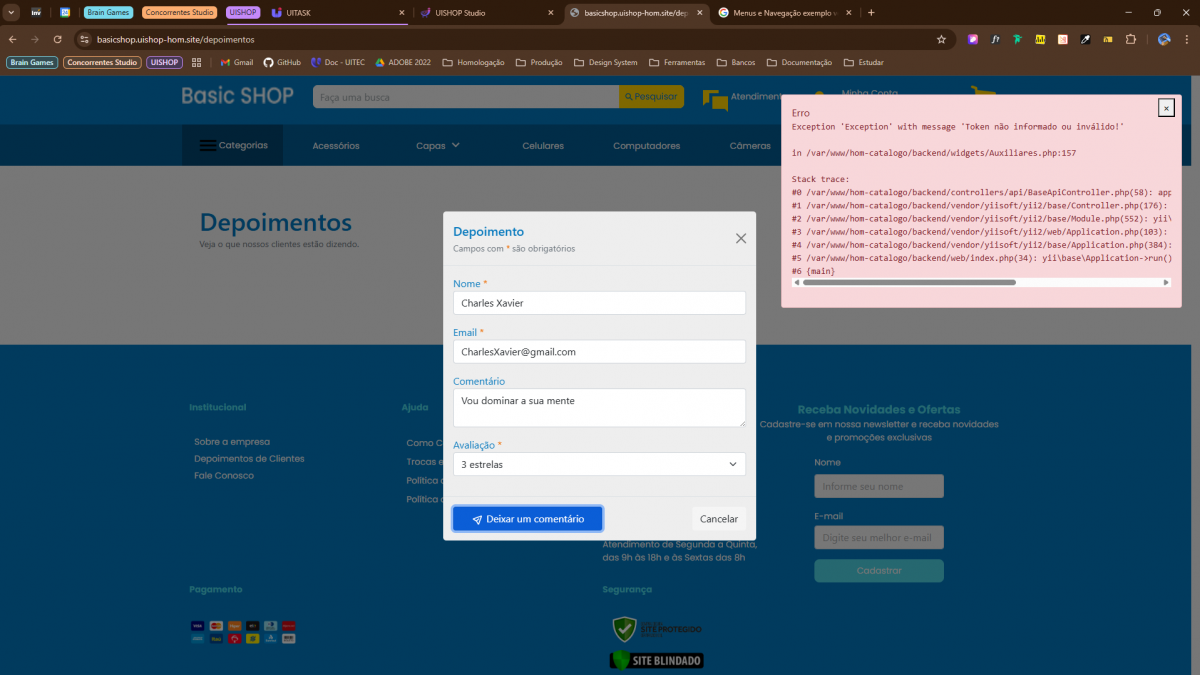The height and width of the screenshot is (675, 1200).
Task: Open the Homologação bookmarks folder
Action: click(x=473, y=62)
